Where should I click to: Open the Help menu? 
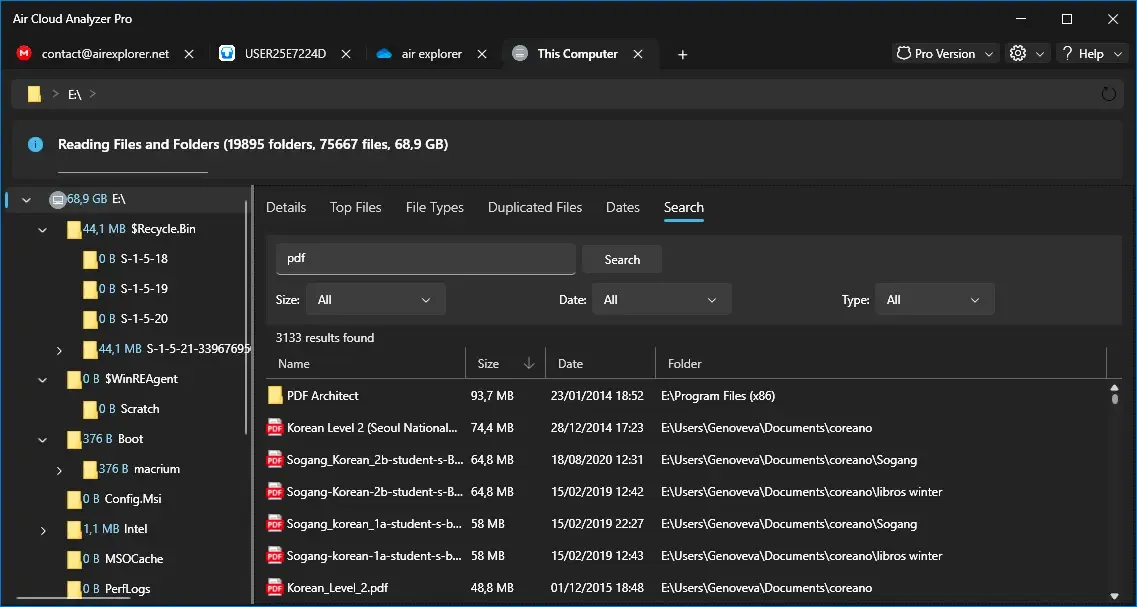pyautogui.click(x=1091, y=54)
